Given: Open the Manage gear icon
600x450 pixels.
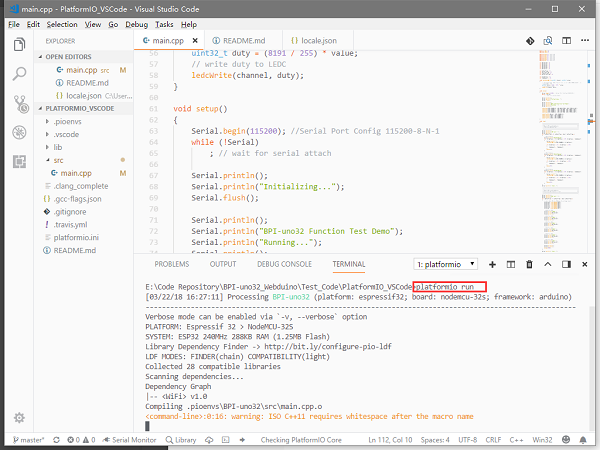Looking at the screenshot, I should [x=19, y=417].
